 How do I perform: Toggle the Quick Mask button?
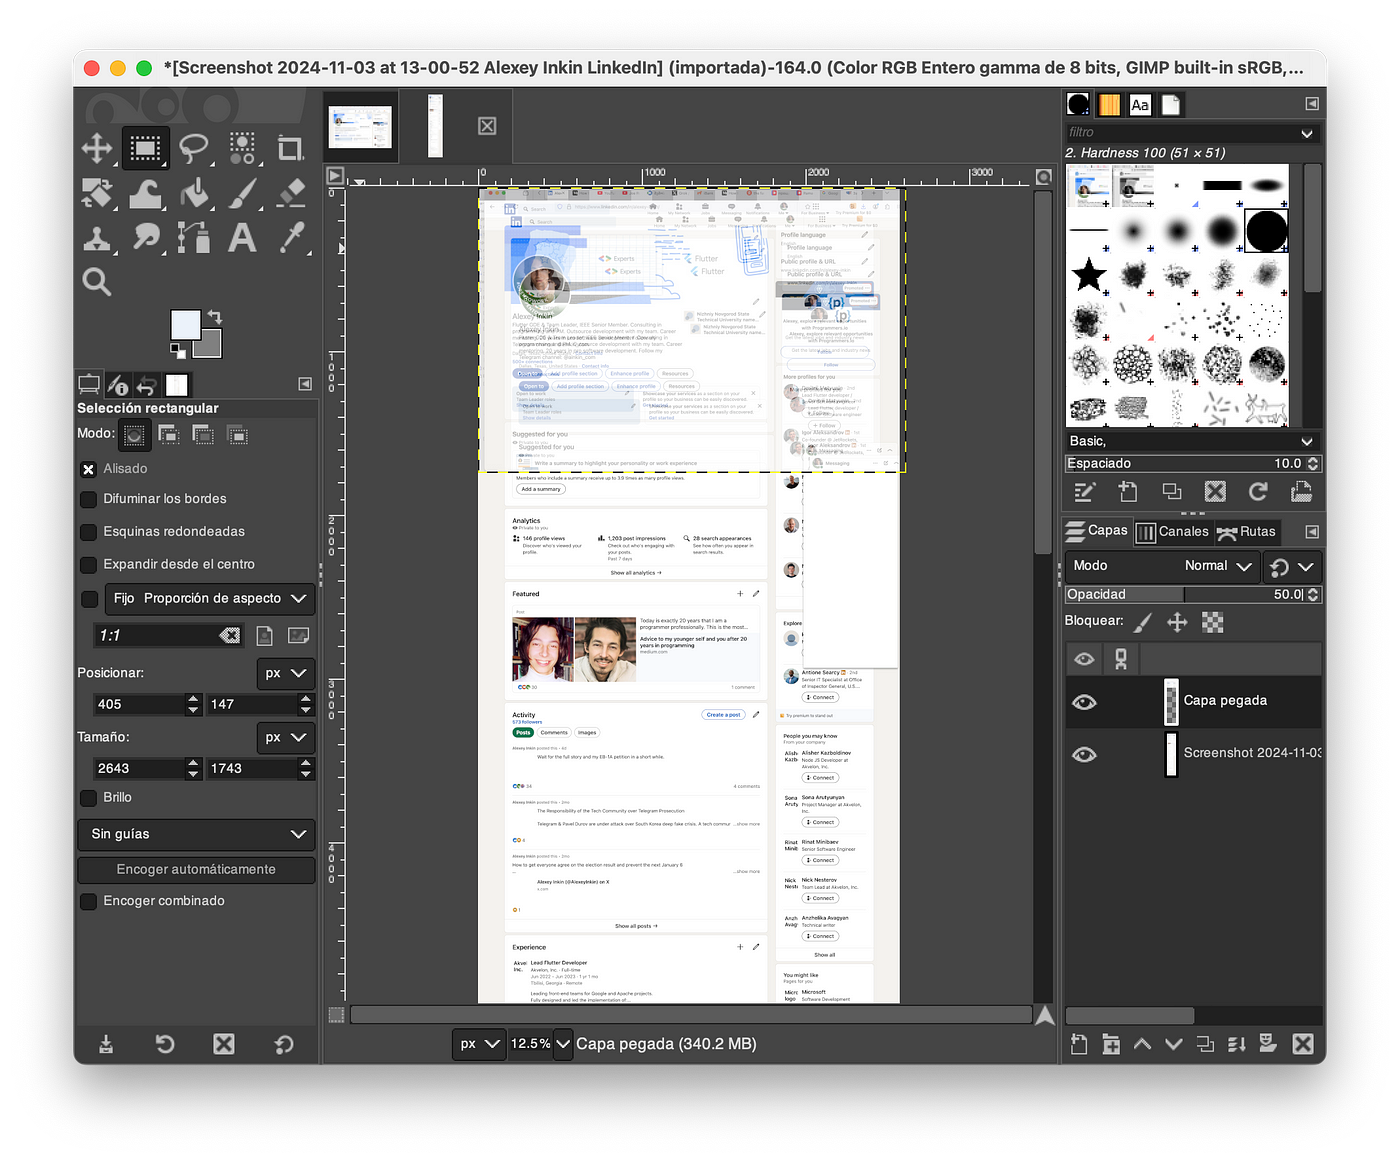(x=336, y=1015)
